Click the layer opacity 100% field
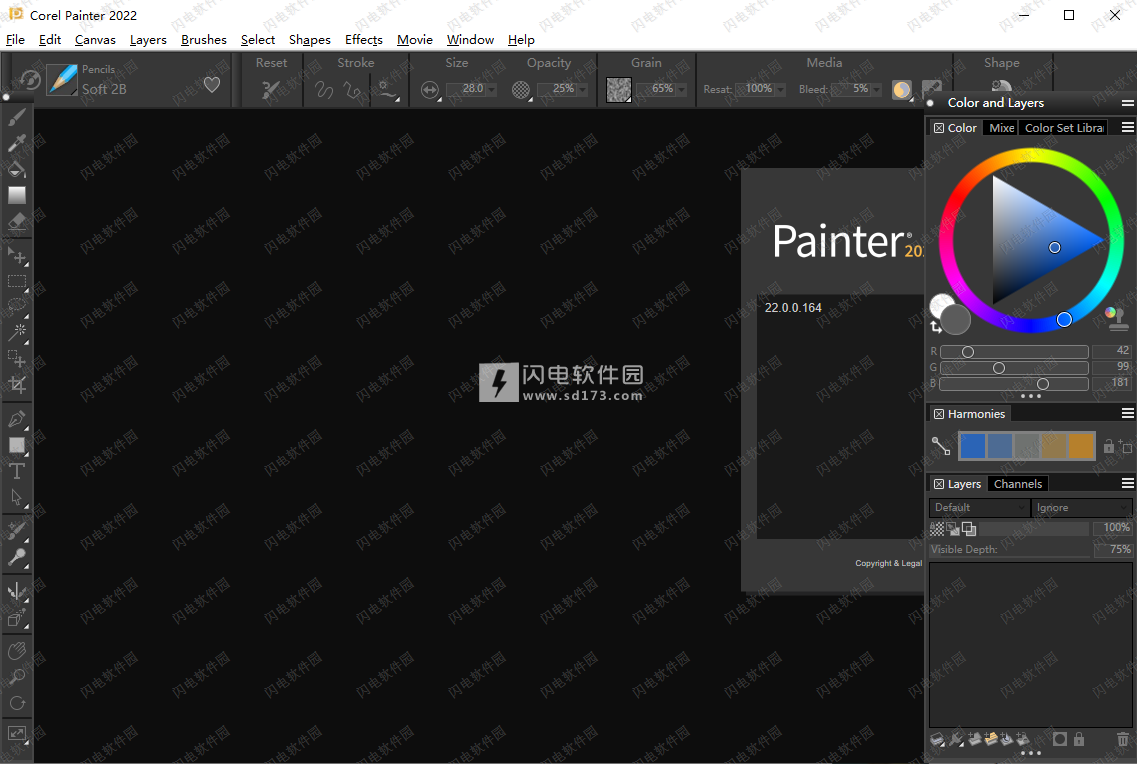This screenshot has height=764, width=1137. point(1114,528)
